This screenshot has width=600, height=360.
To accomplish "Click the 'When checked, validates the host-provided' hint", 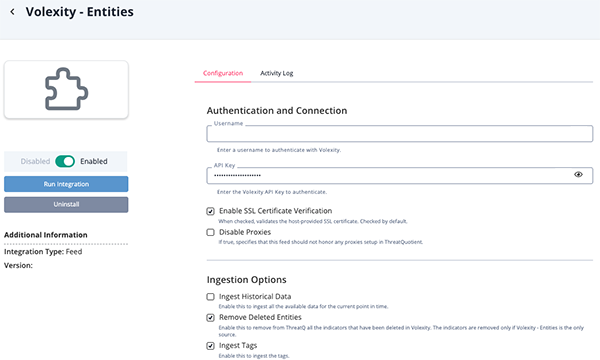I will [x=313, y=221].
